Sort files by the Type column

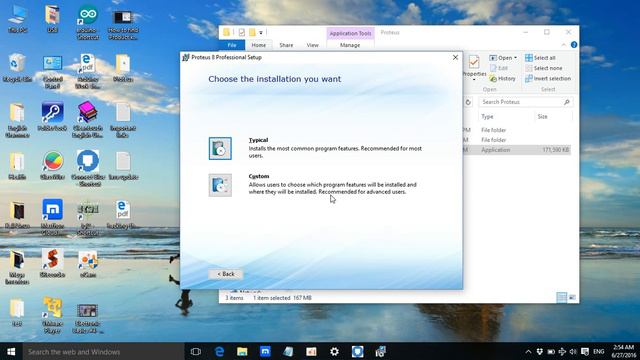coord(487,117)
